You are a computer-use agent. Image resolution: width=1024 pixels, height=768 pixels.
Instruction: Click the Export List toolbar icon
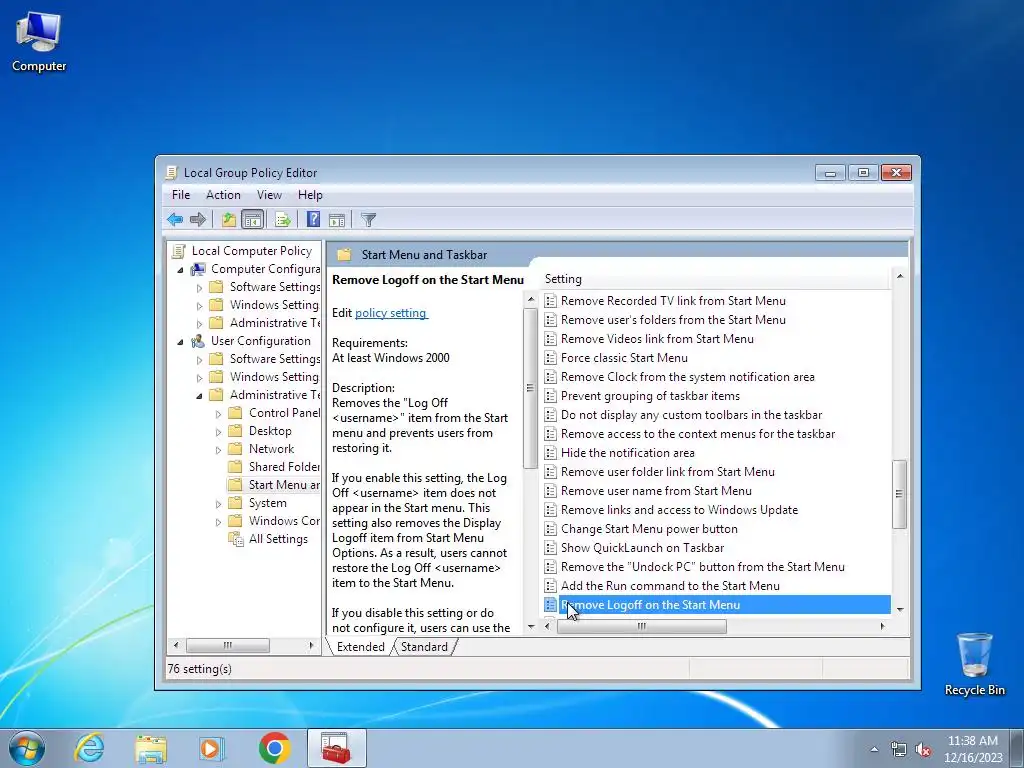[x=283, y=219]
